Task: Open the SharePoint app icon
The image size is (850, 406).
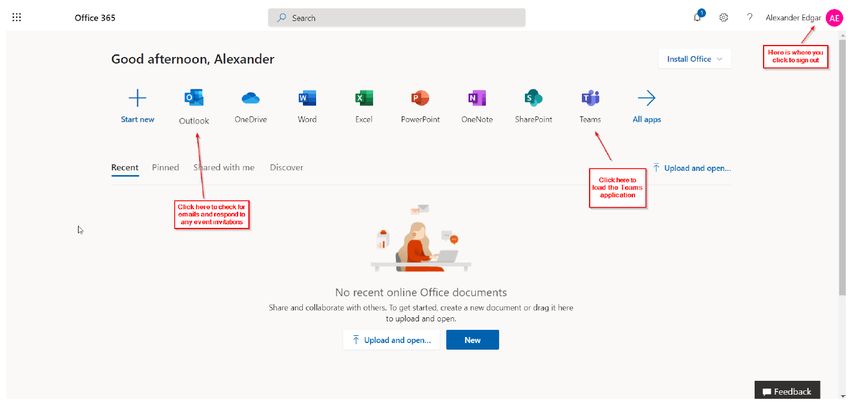Action: point(533,98)
